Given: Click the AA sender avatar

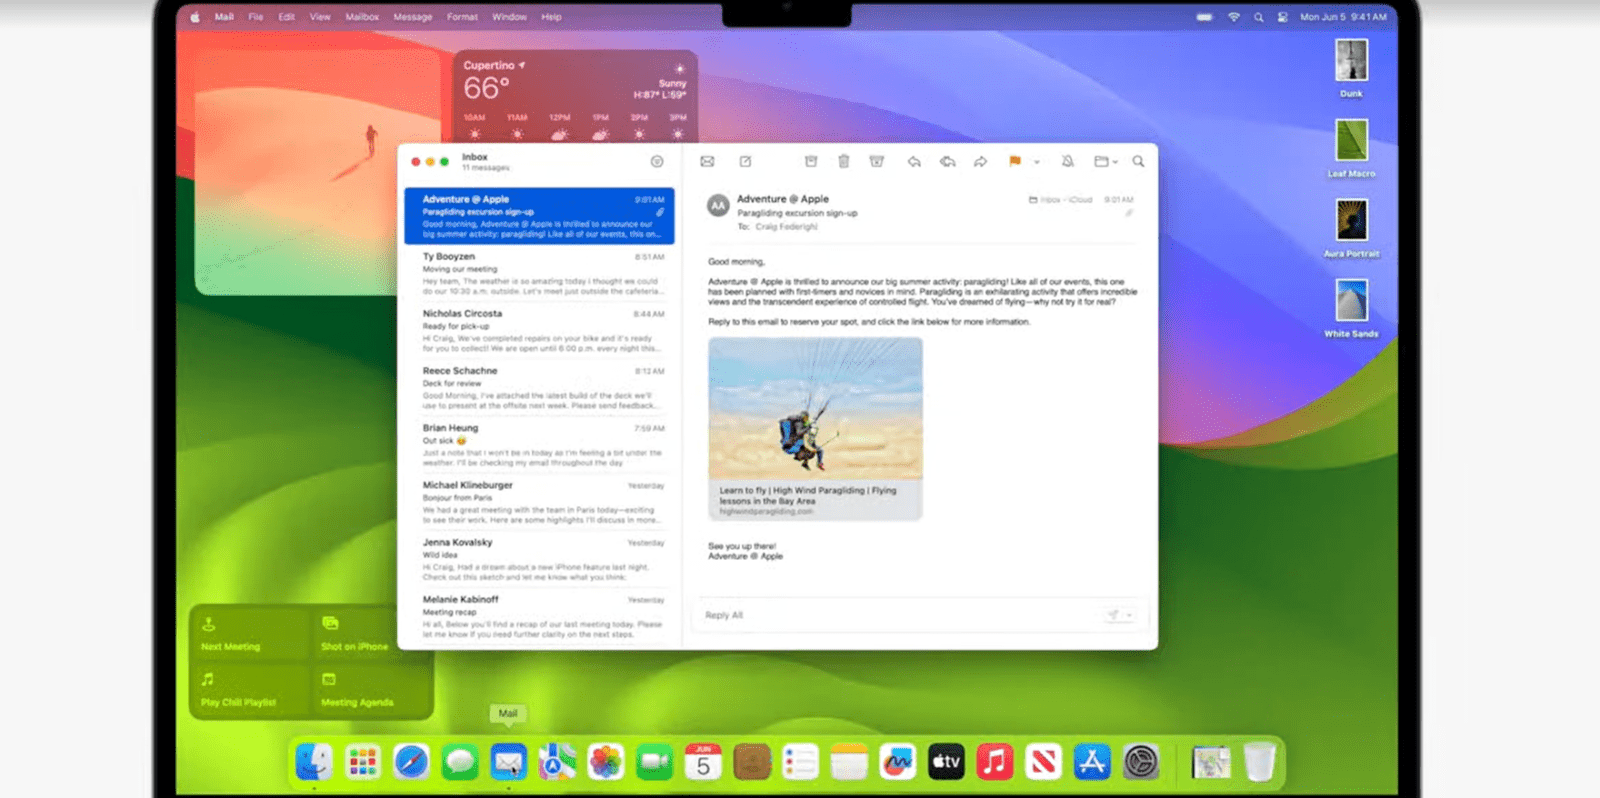Looking at the screenshot, I should tap(718, 206).
